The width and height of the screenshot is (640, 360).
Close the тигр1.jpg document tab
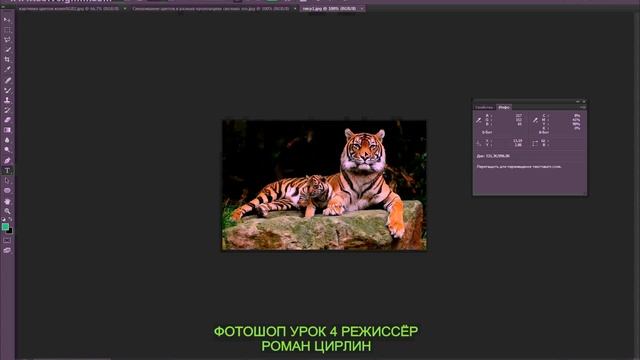[362, 8]
